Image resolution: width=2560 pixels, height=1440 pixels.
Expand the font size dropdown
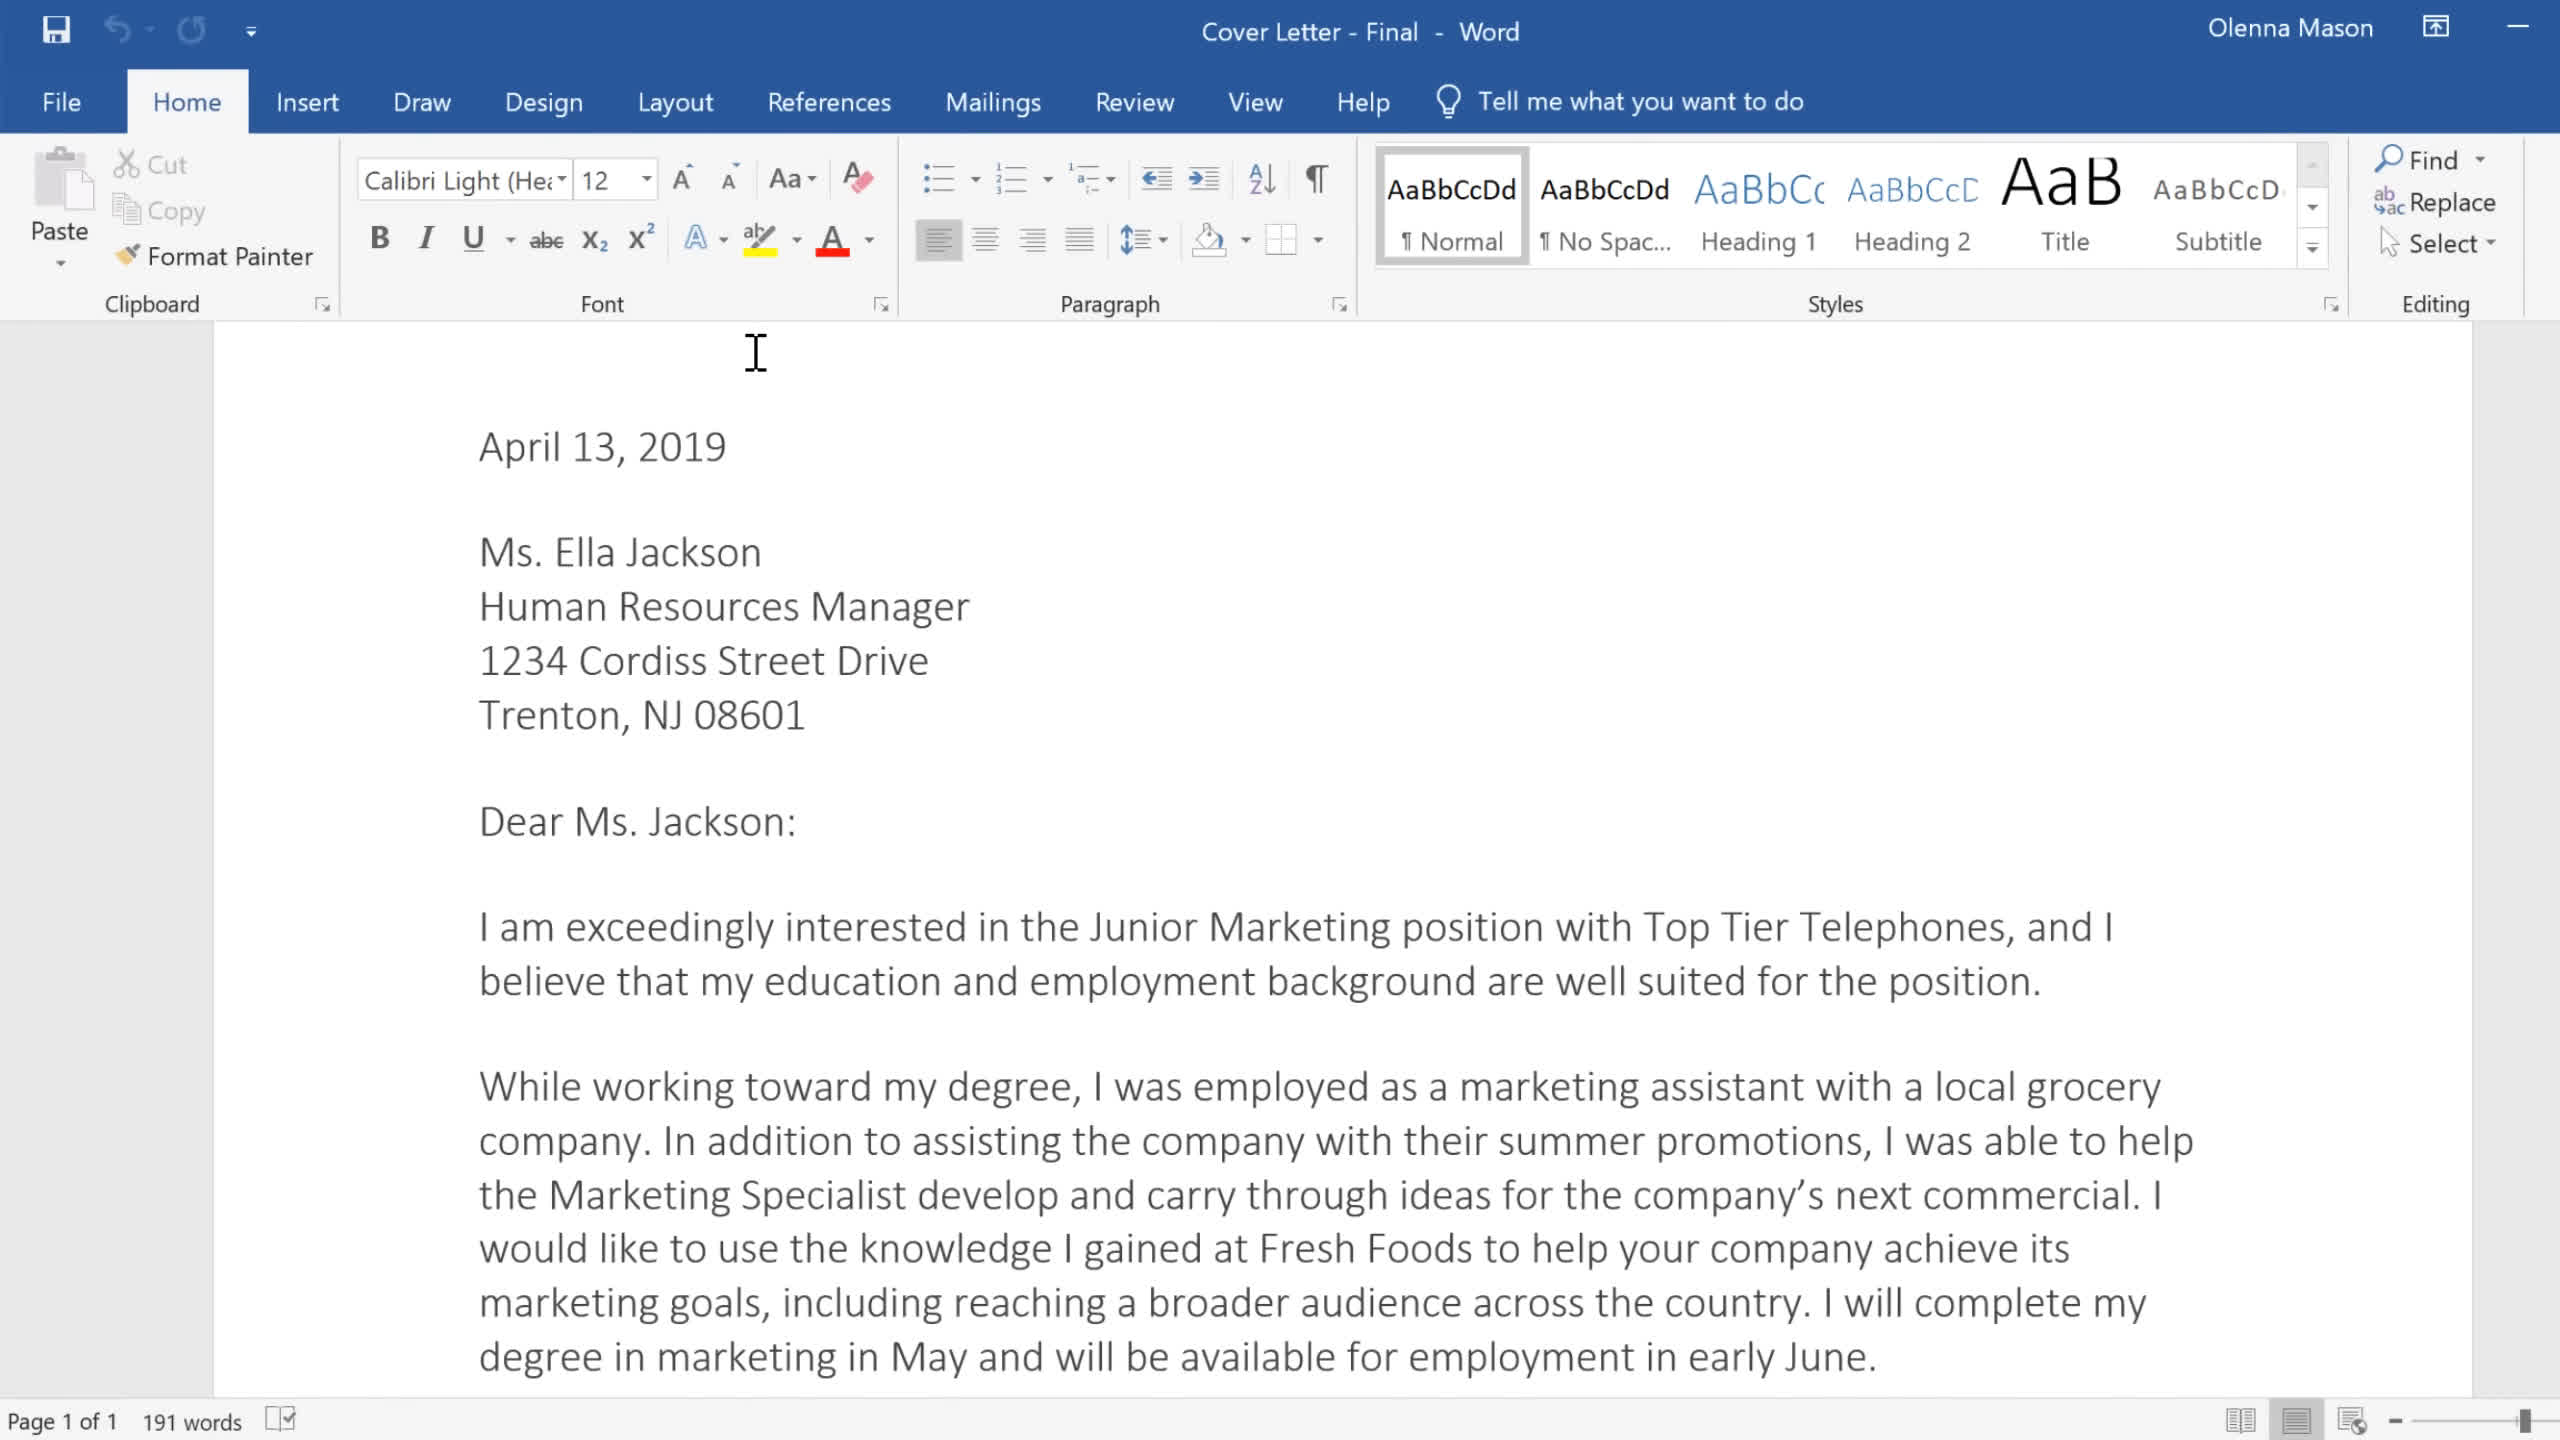pyautogui.click(x=647, y=180)
